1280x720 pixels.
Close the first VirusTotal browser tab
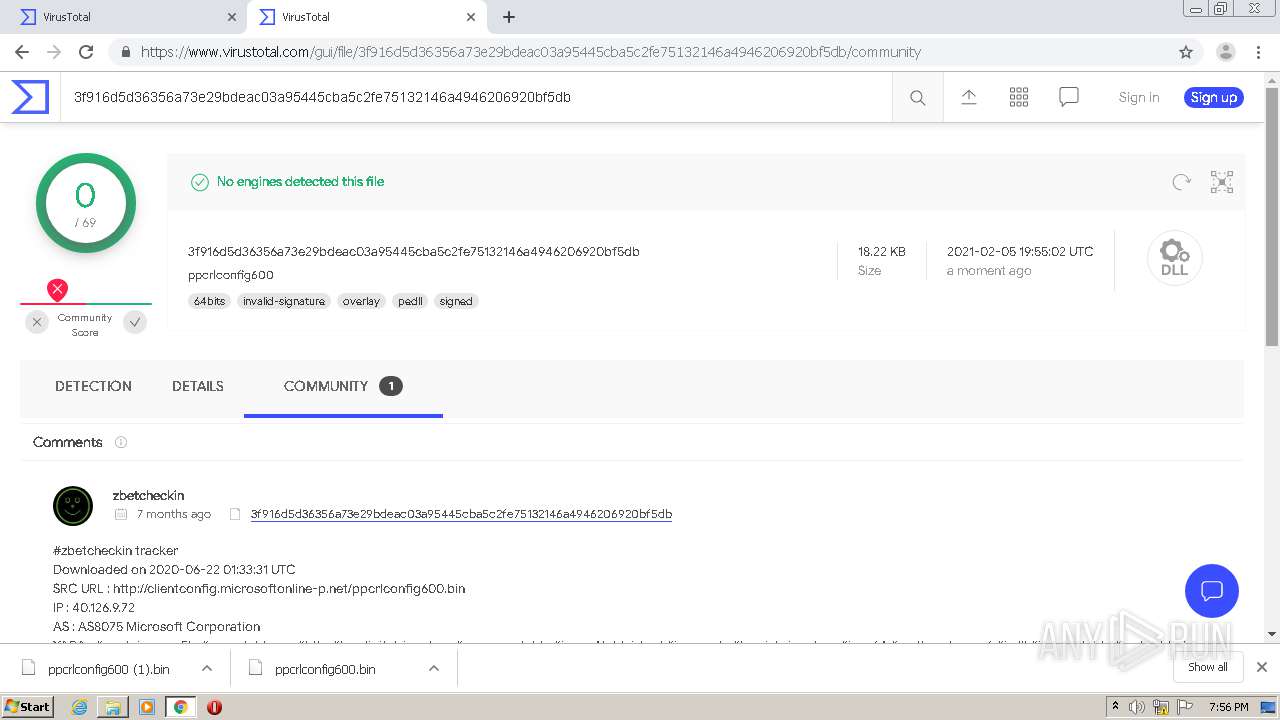pyautogui.click(x=232, y=17)
